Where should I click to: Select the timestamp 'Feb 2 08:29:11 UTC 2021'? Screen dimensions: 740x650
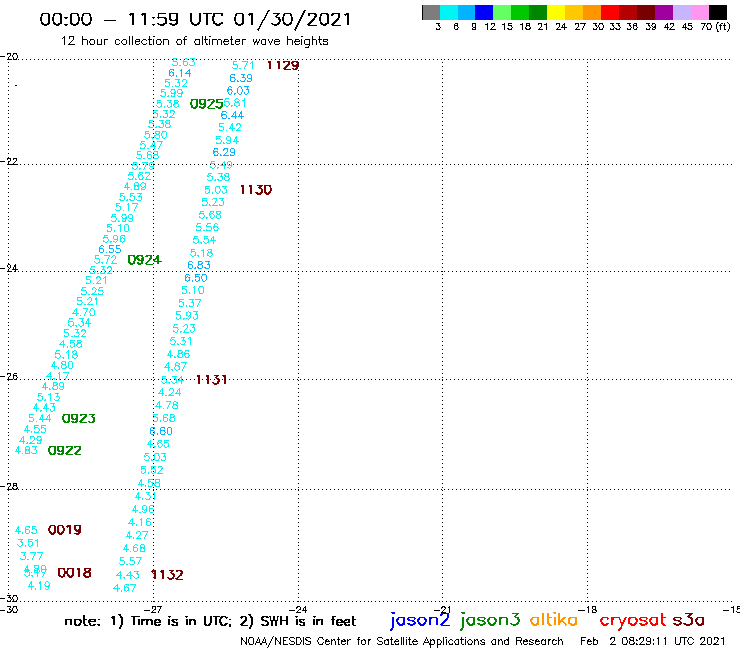(x=653, y=641)
